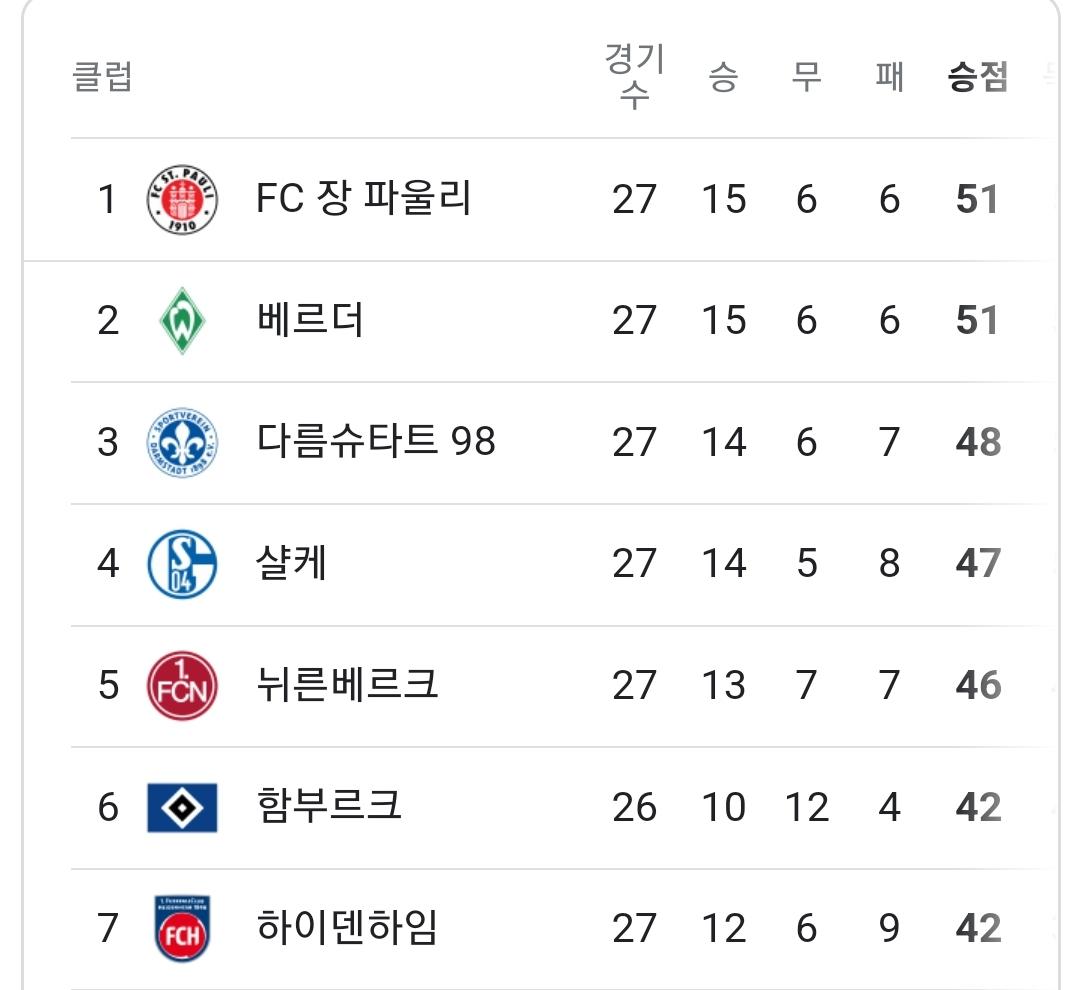This screenshot has width=1080, height=990.
Task: Click the Schalke 04 blue logo
Action: (183, 564)
